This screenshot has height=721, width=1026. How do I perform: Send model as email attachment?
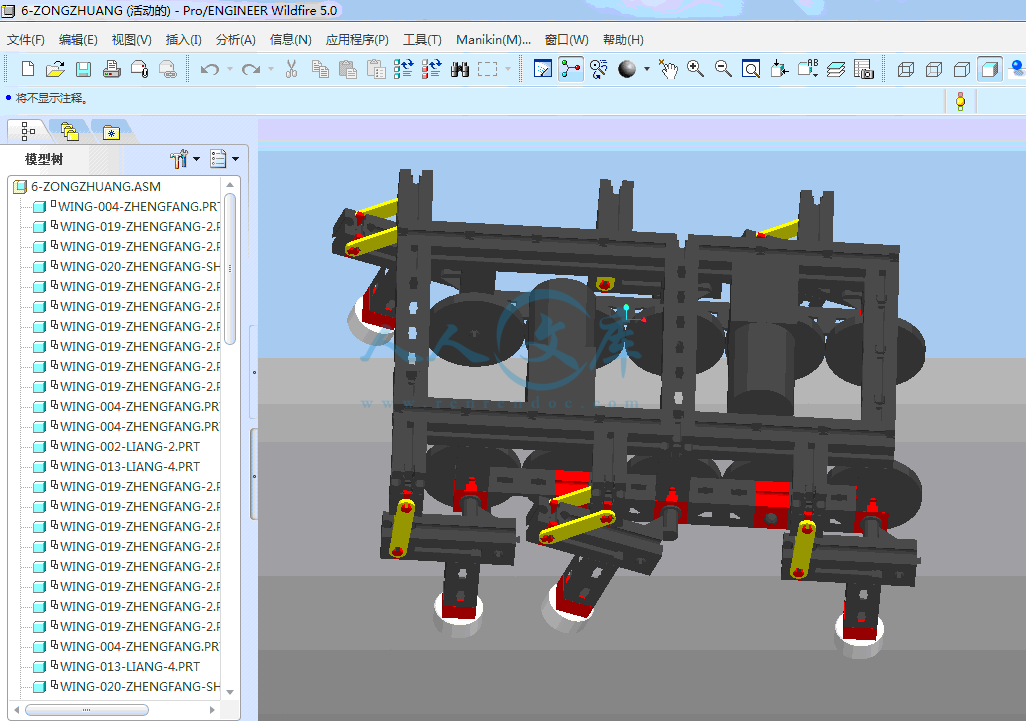coord(140,69)
